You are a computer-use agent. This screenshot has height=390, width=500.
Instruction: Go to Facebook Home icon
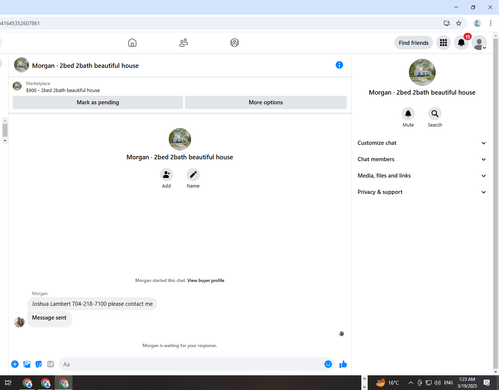132,43
